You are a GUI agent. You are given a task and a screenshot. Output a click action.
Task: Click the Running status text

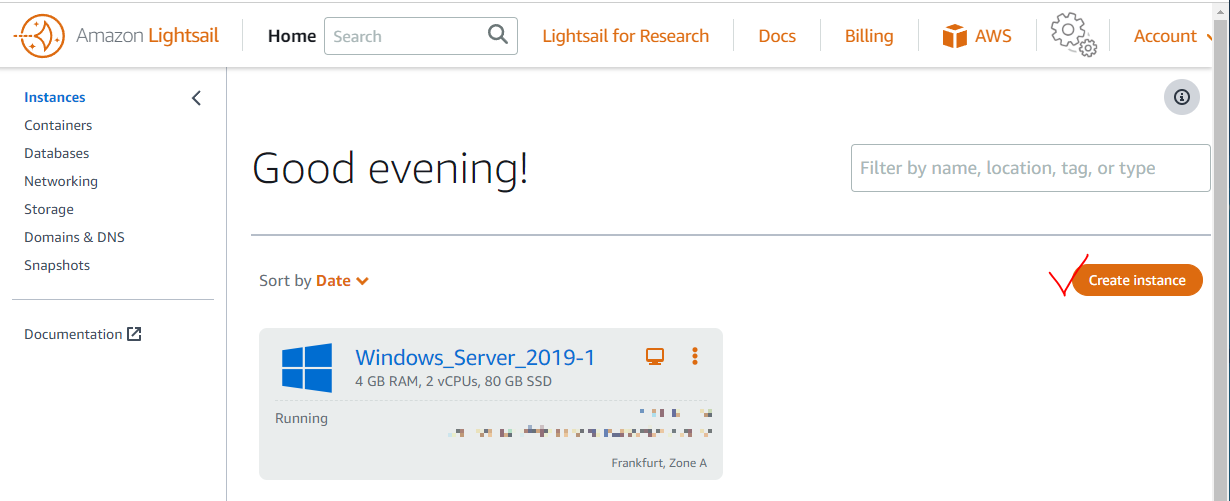click(x=301, y=418)
